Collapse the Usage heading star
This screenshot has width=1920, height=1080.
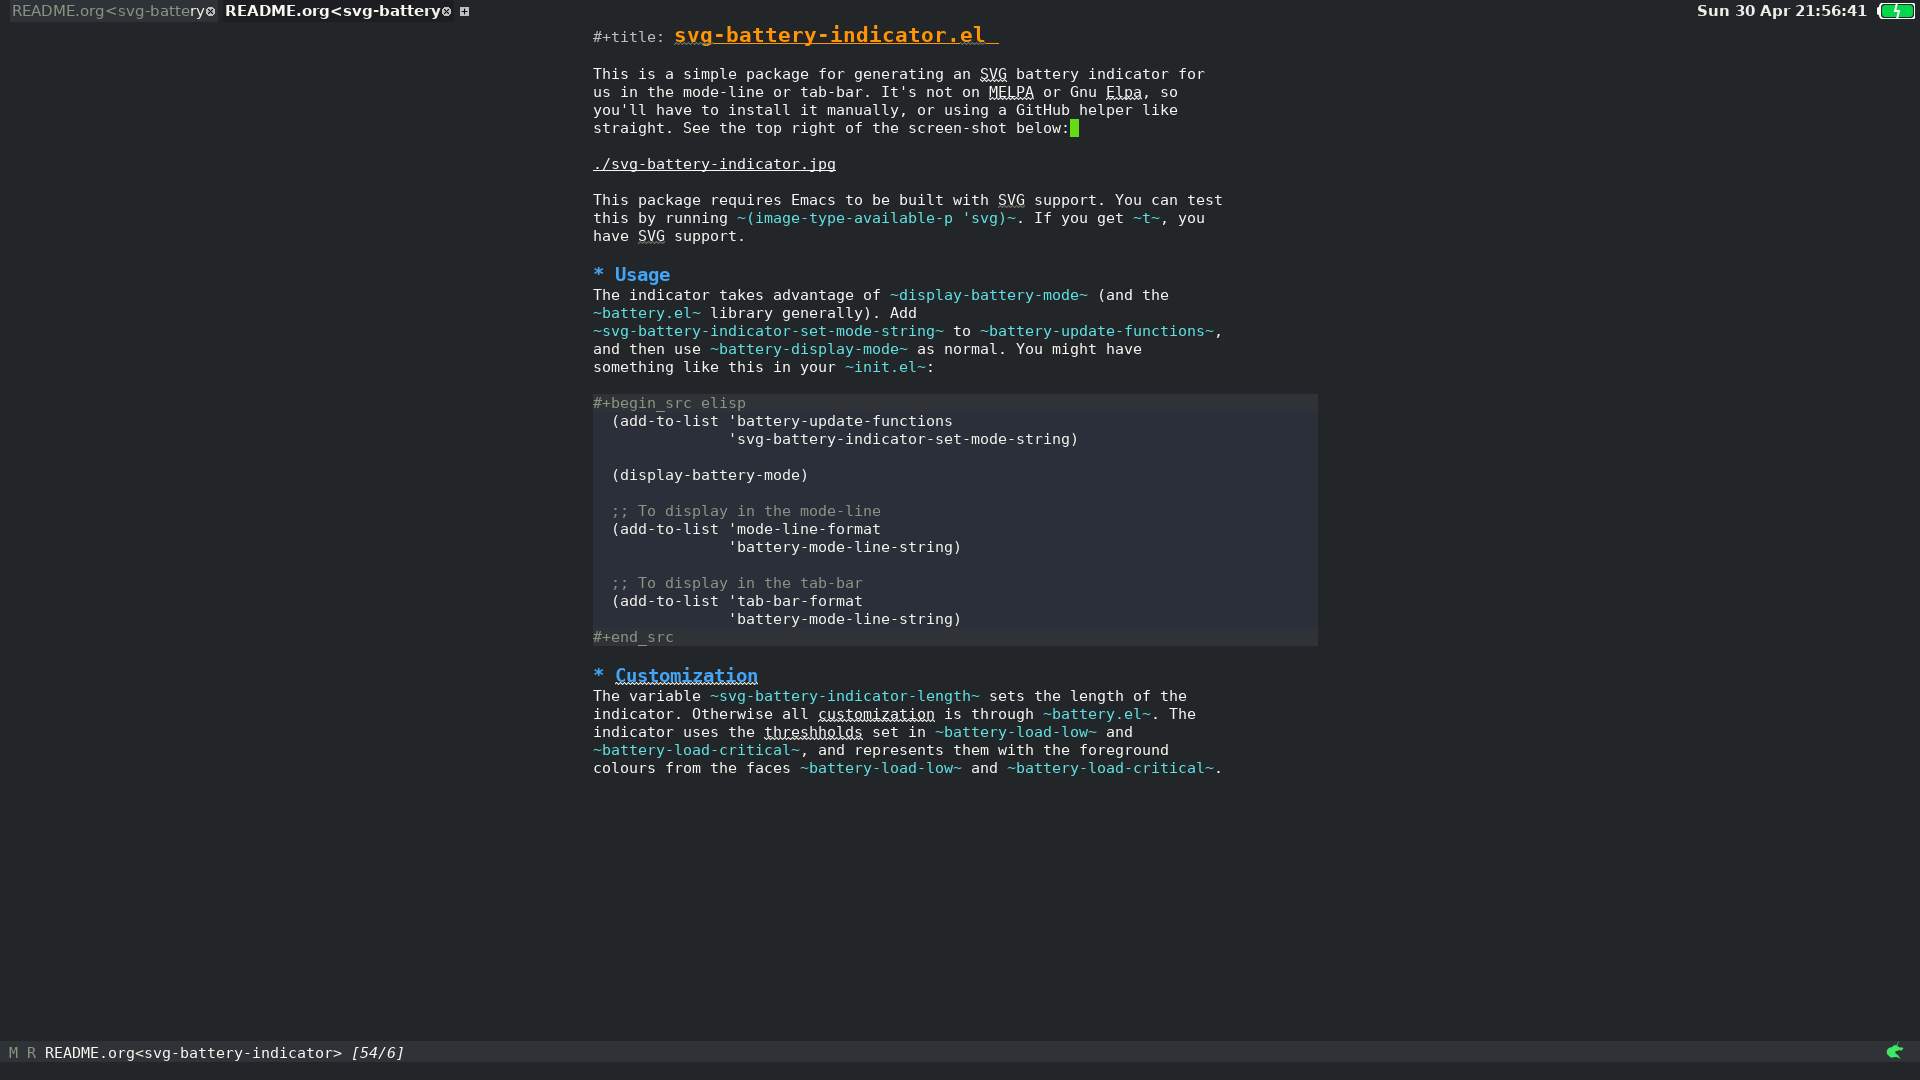598,274
